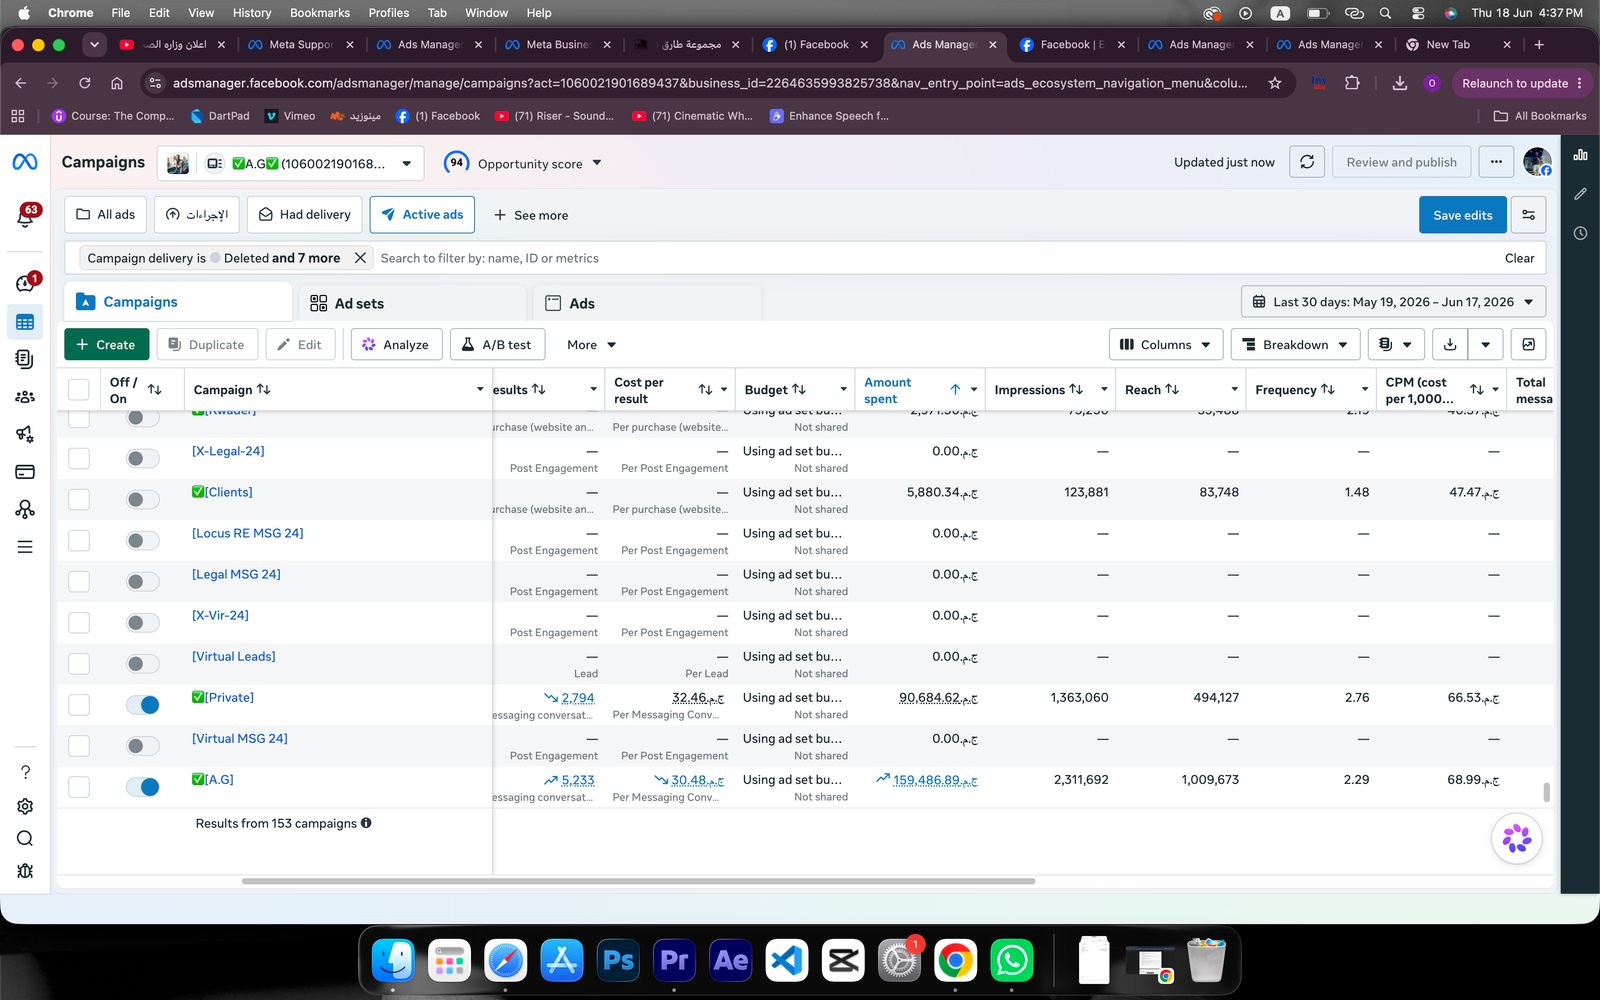The image size is (1600, 1000).
Task: Sort by Amount spent column header
Action: click(888, 390)
